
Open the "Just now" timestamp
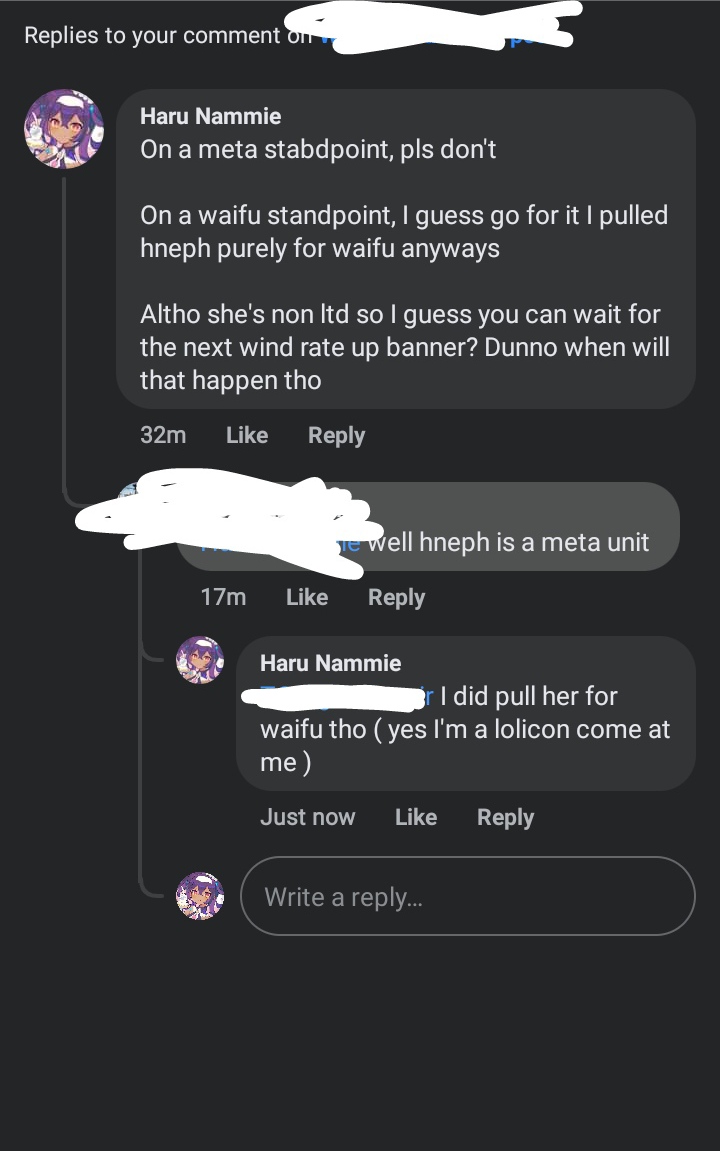coord(307,817)
